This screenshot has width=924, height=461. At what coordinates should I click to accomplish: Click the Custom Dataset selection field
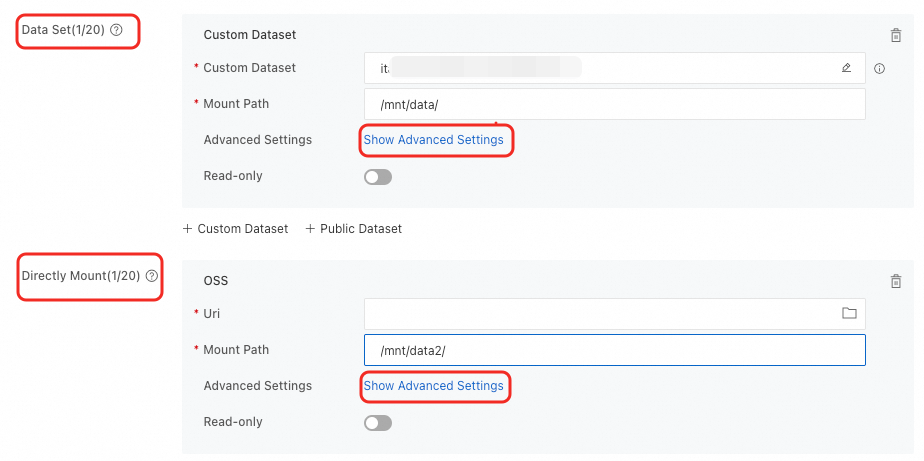click(x=600, y=68)
